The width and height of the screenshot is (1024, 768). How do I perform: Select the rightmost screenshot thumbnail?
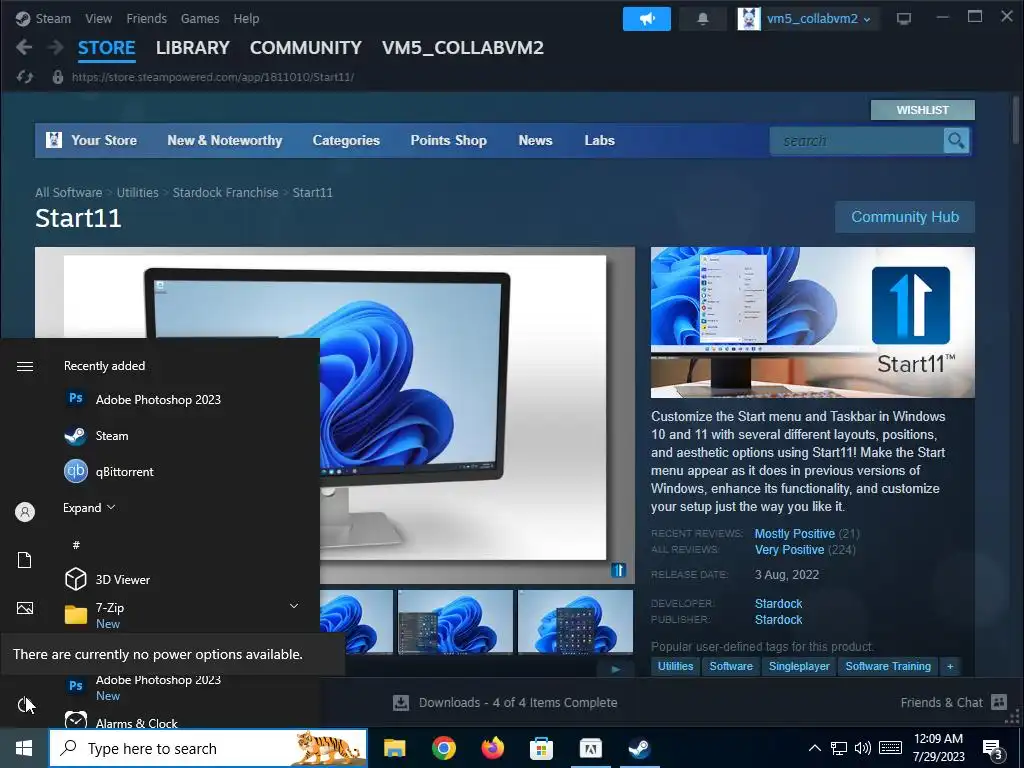coord(575,621)
